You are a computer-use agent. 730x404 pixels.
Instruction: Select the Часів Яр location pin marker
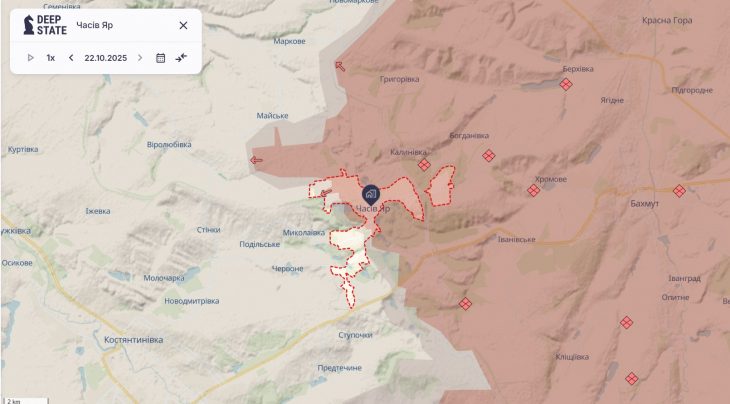(371, 195)
